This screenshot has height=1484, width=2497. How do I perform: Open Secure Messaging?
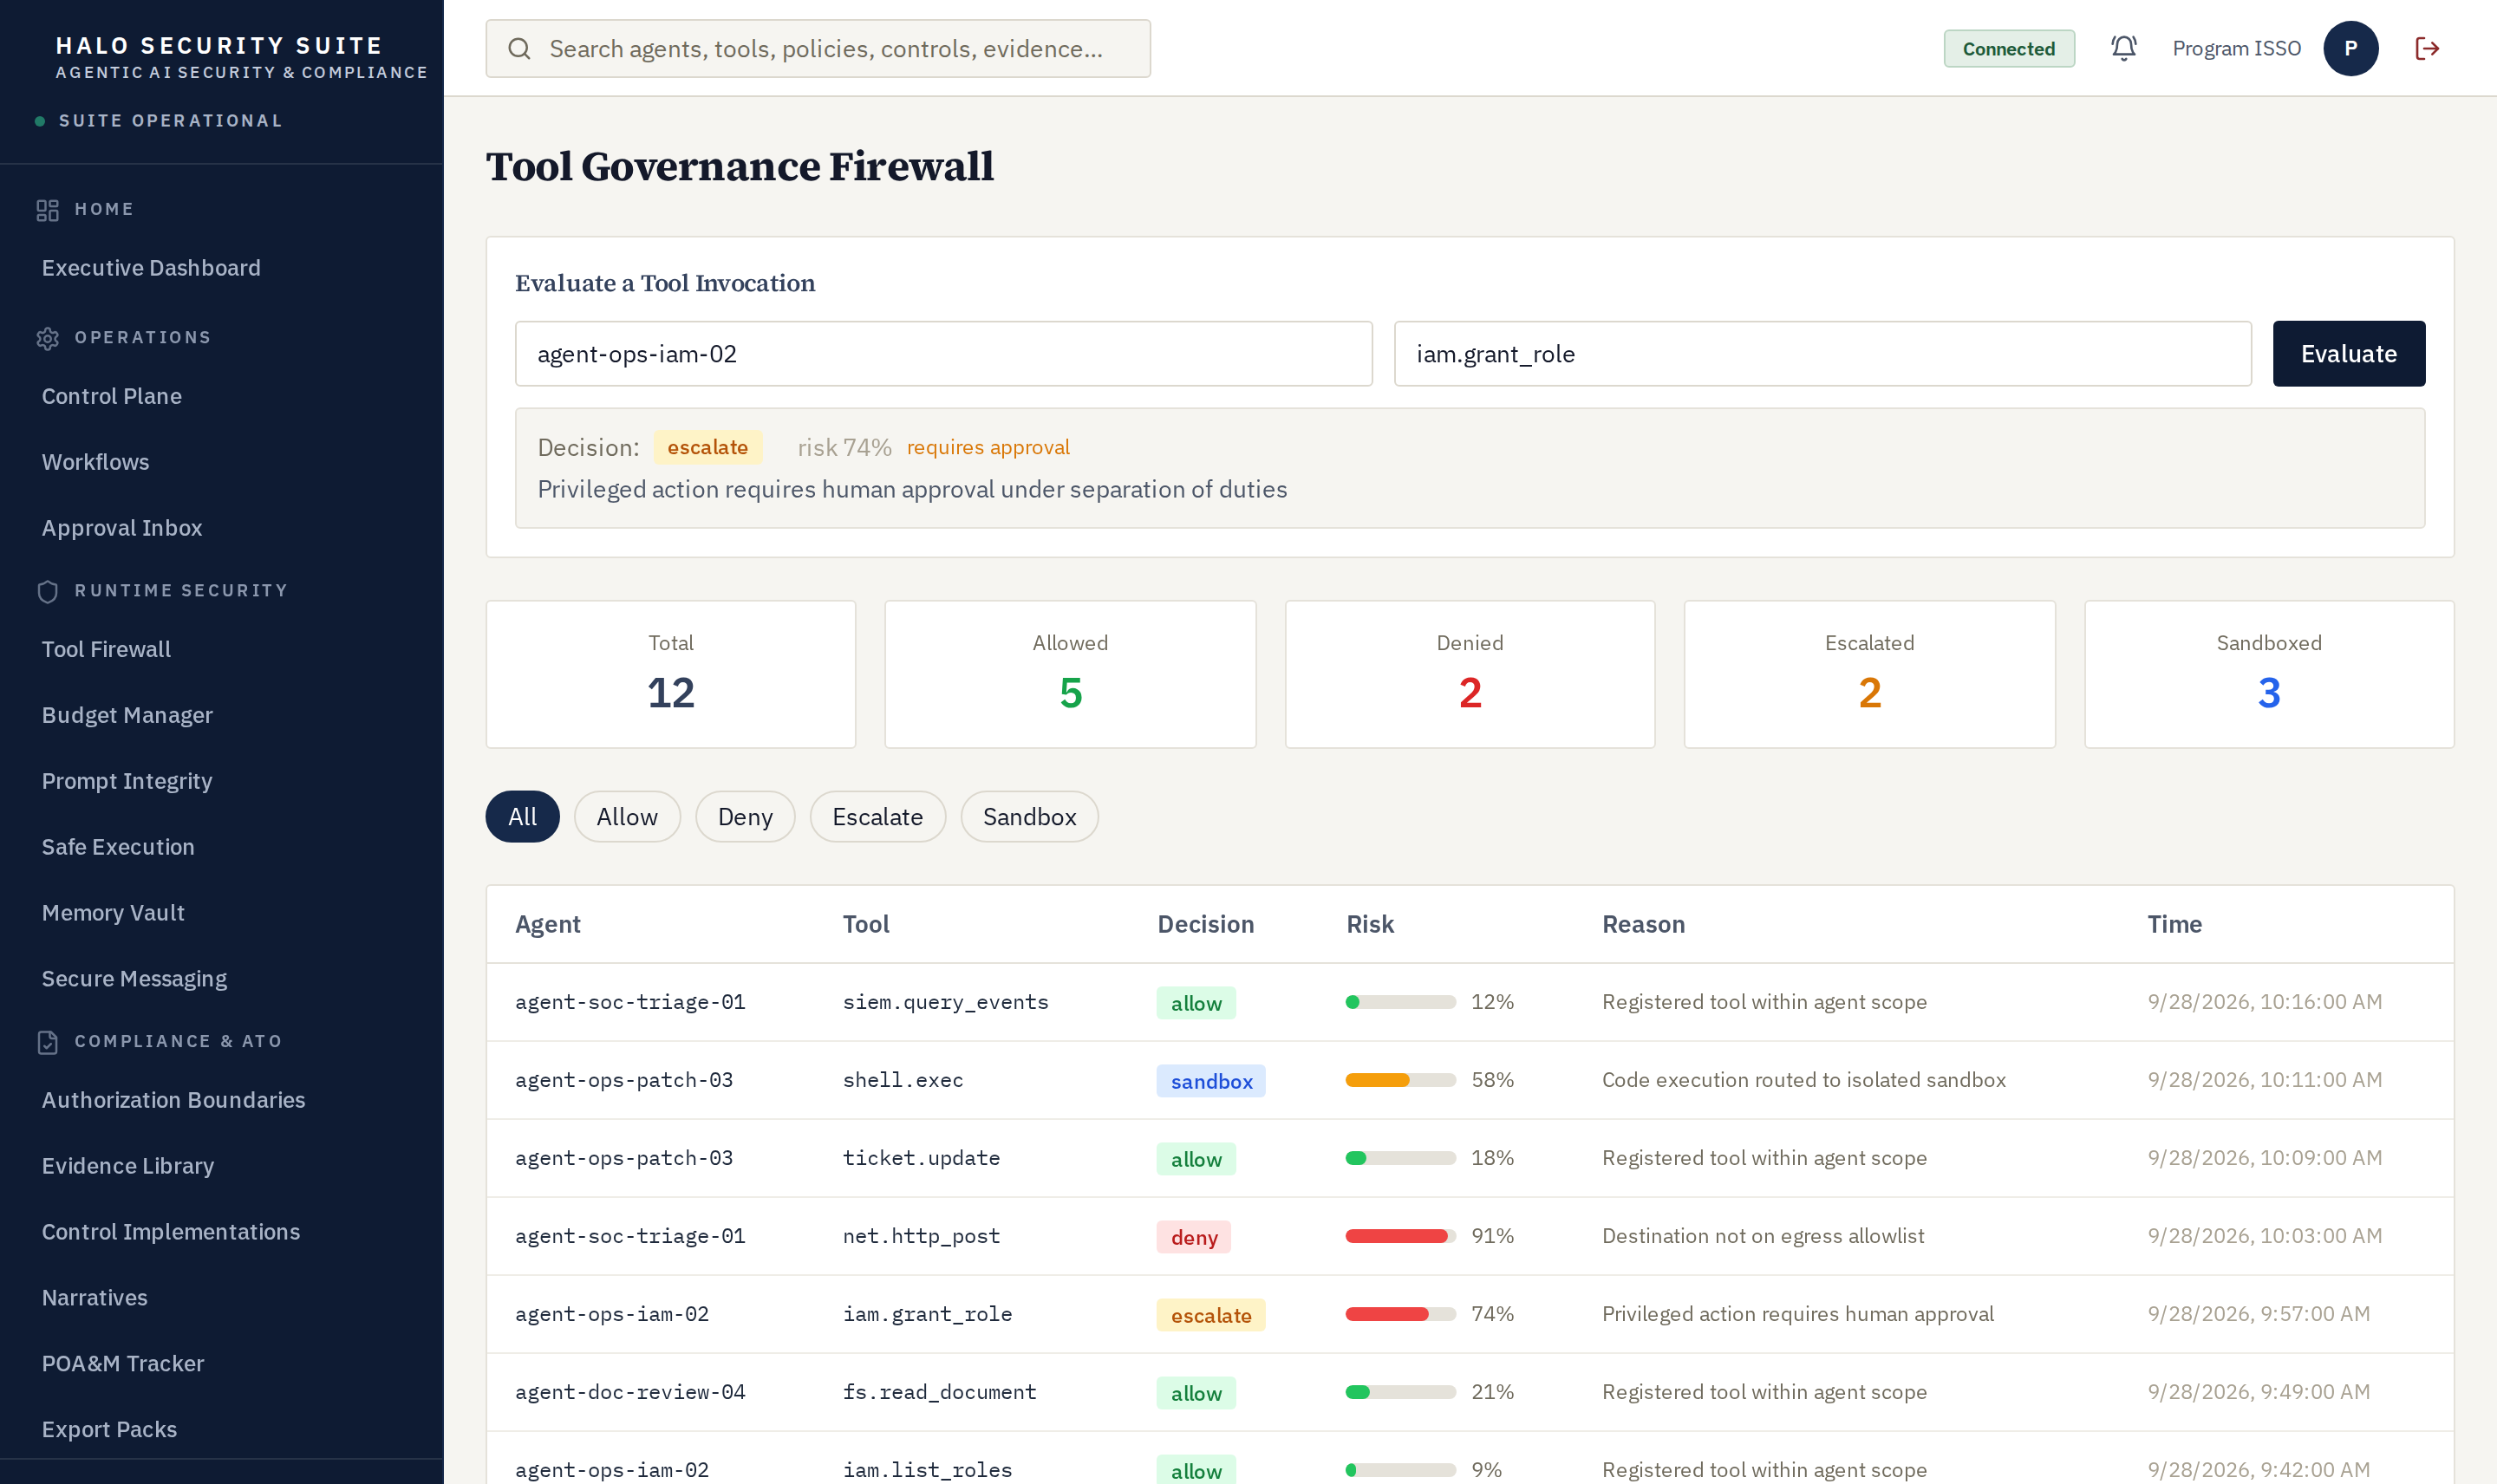(134, 979)
